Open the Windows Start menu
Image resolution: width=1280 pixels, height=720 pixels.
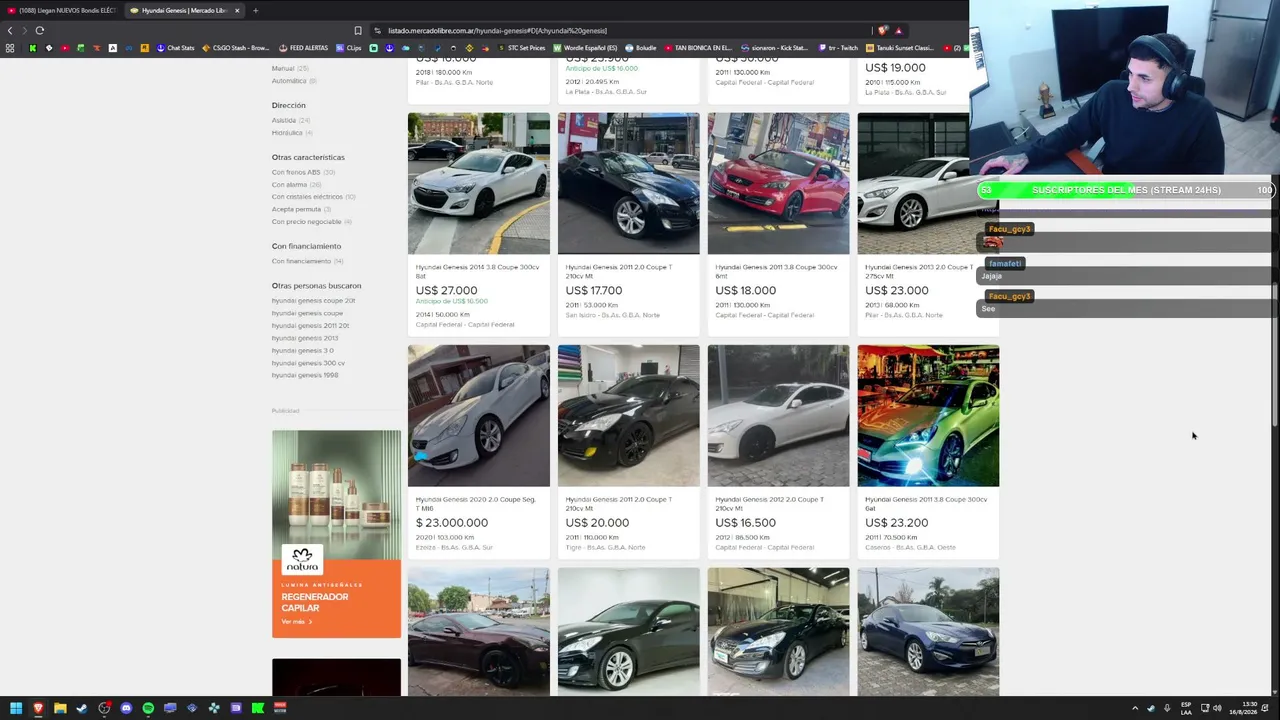pos(16,708)
